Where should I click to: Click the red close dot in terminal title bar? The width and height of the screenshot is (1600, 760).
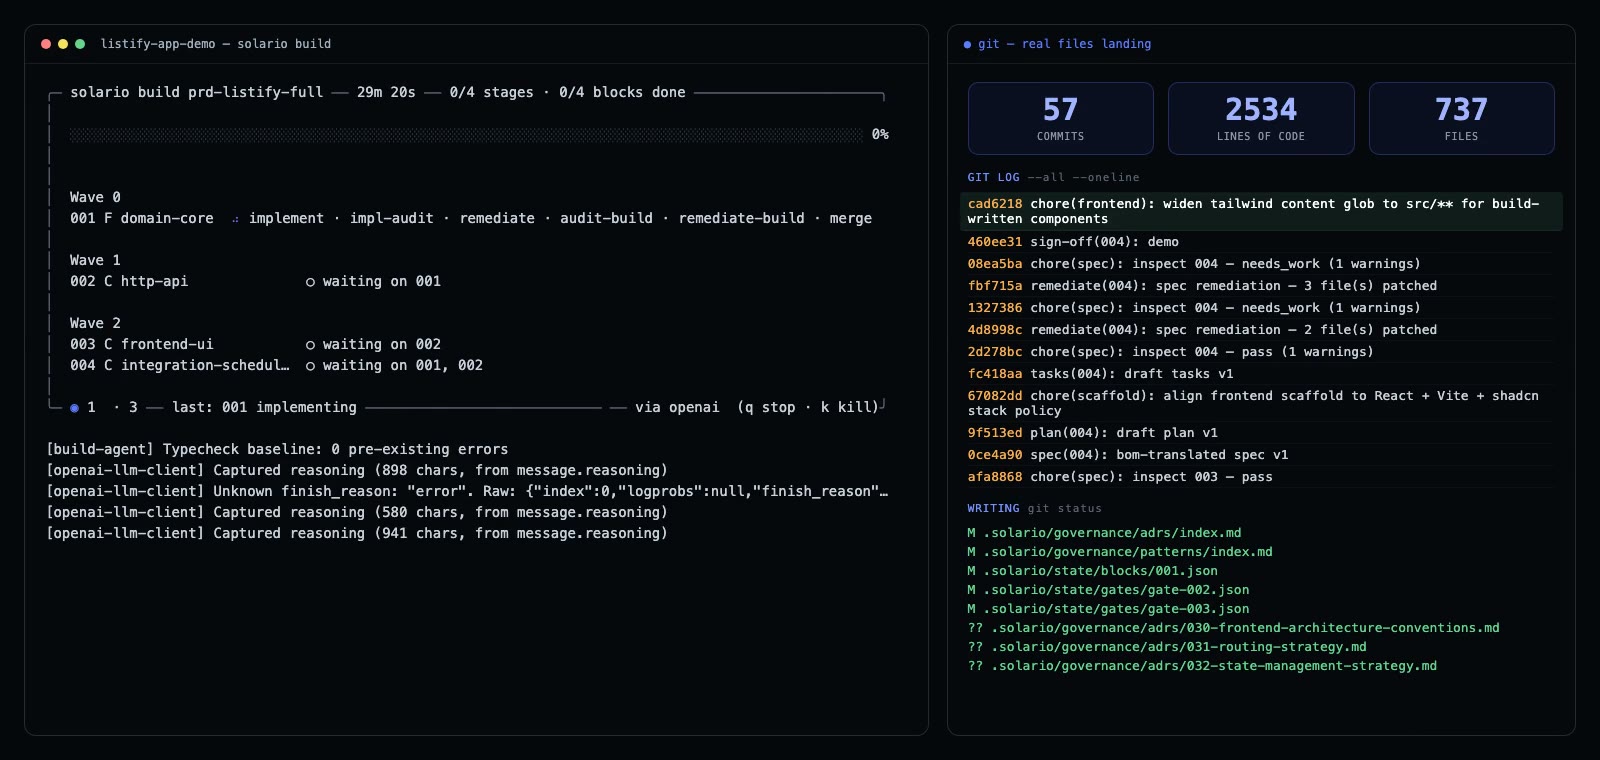(x=46, y=44)
